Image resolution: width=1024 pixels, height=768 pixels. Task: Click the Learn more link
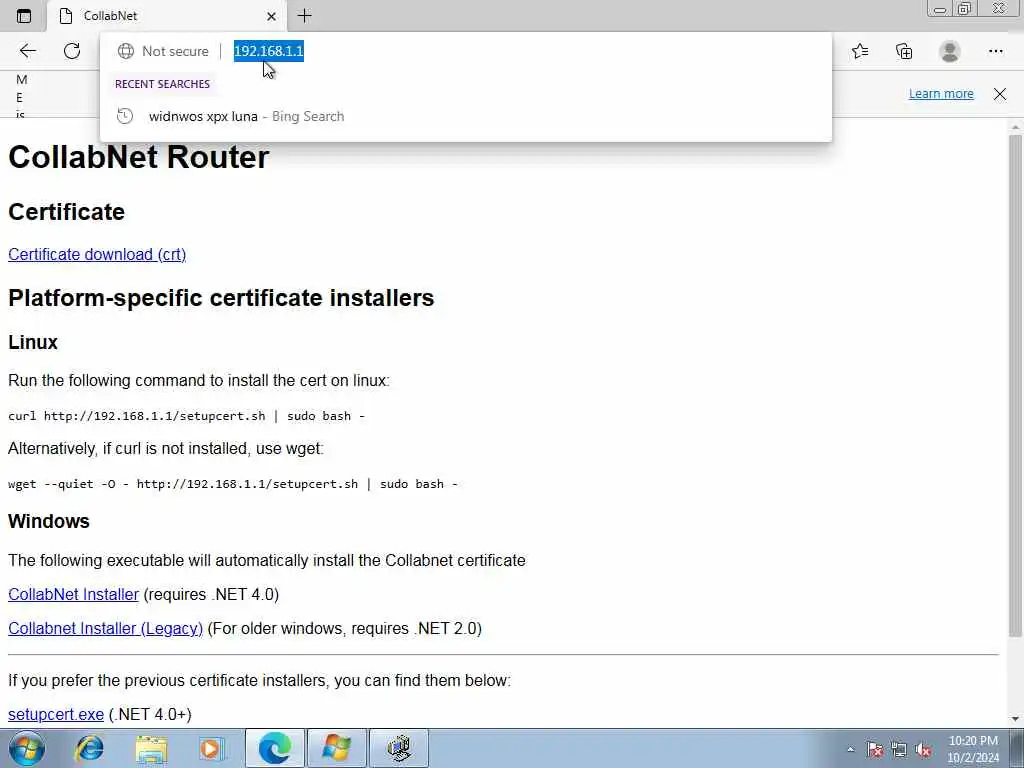pyautogui.click(x=941, y=93)
